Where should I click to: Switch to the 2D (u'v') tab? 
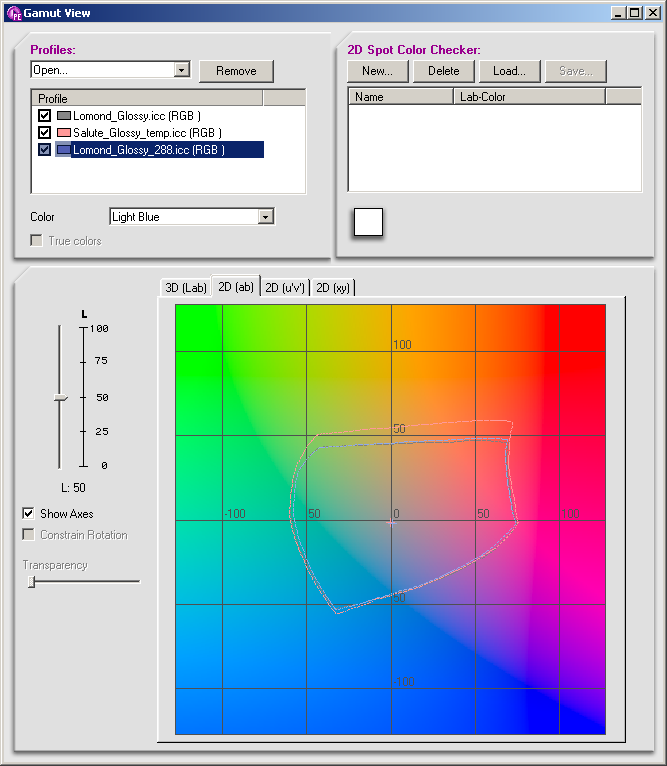point(285,288)
